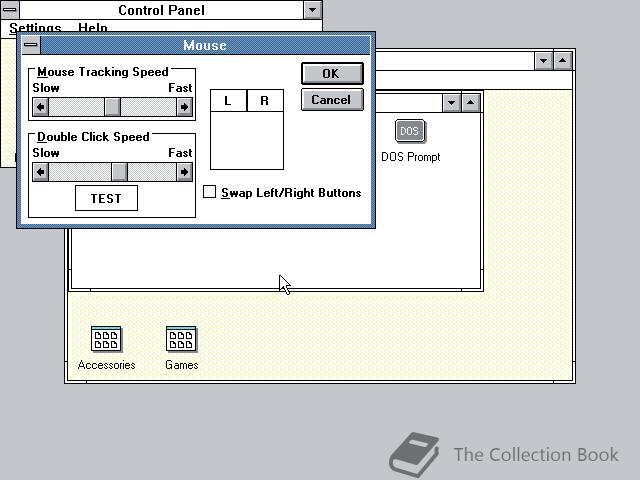
Task: Confirm mouse settings with OK
Action: pos(332,73)
